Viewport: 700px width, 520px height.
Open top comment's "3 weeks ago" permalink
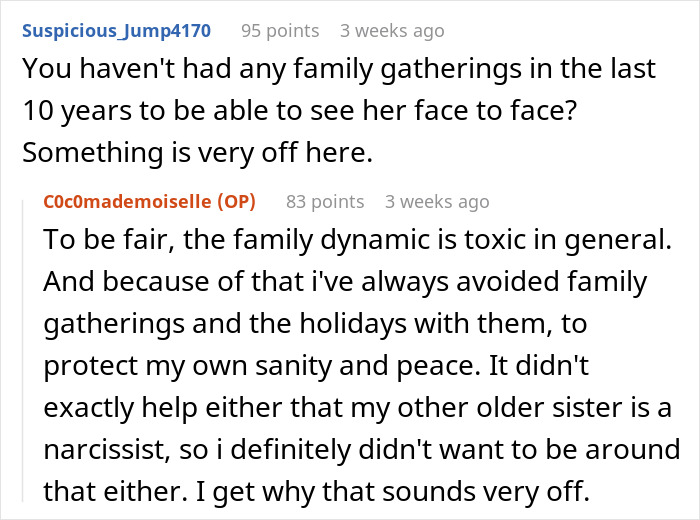(392, 30)
